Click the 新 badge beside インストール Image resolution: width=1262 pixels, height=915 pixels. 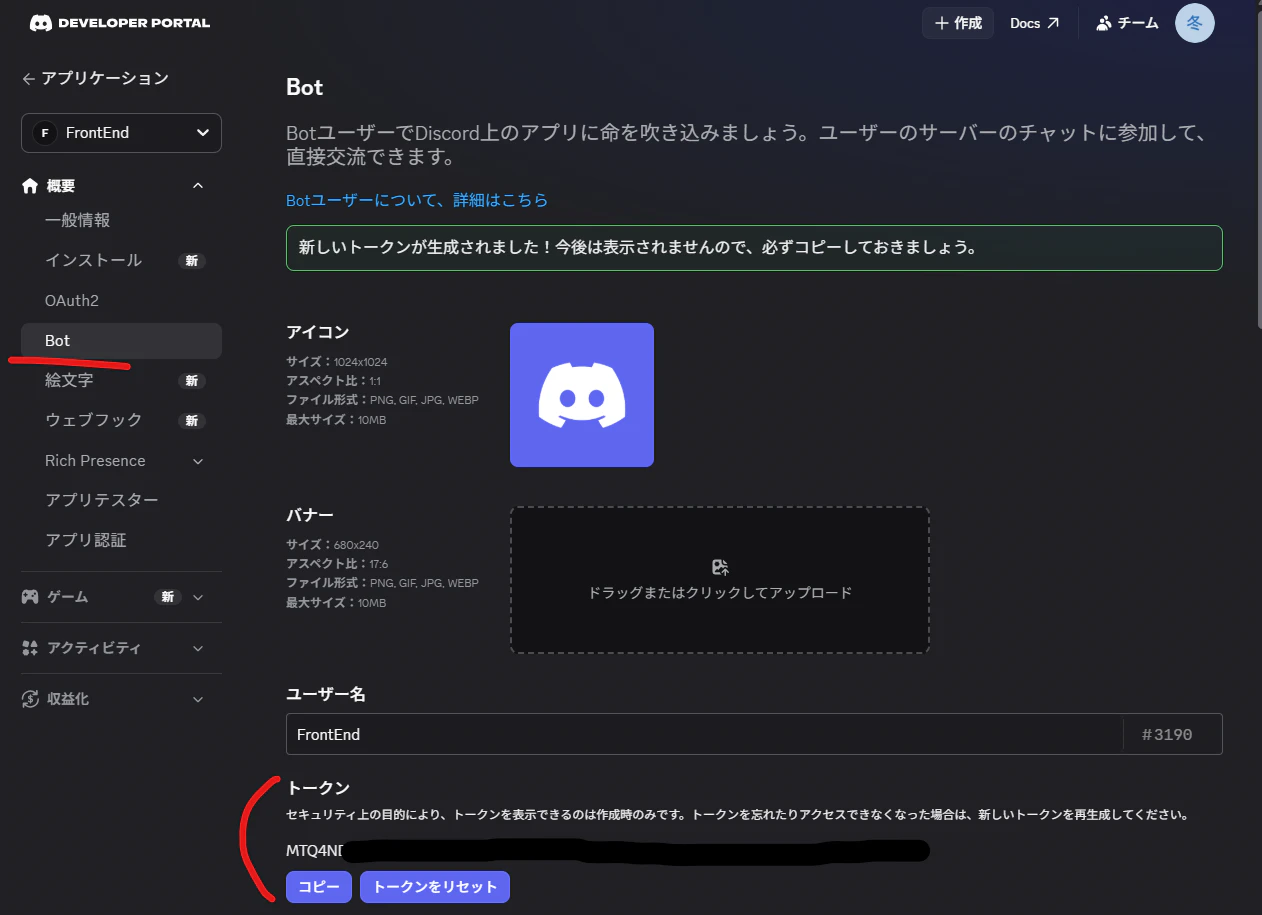pos(192,261)
